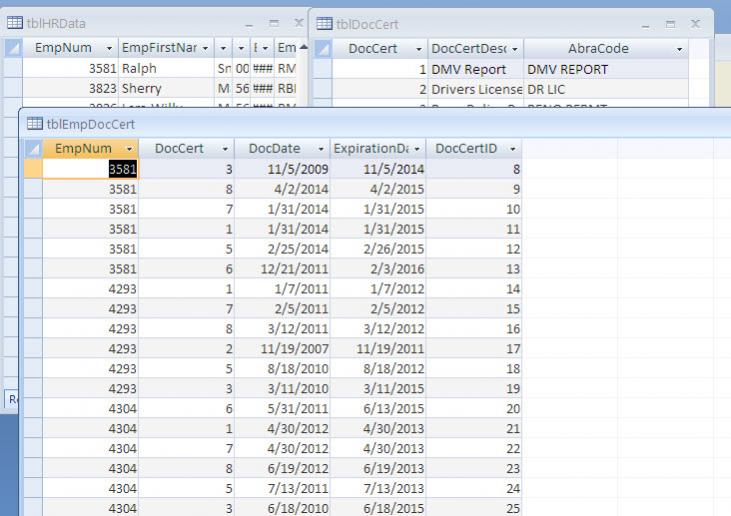Image resolution: width=731 pixels, height=516 pixels.
Task: Click the DMV Report cell in tblDocCert
Action: [x=469, y=69]
